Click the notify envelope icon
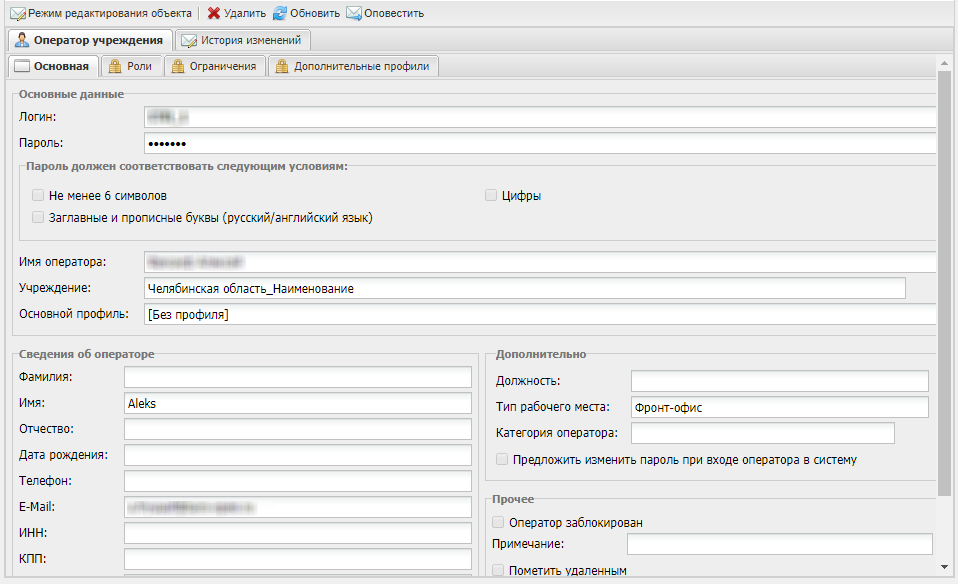The width and height of the screenshot is (958, 584). pyautogui.click(x=354, y=14)
